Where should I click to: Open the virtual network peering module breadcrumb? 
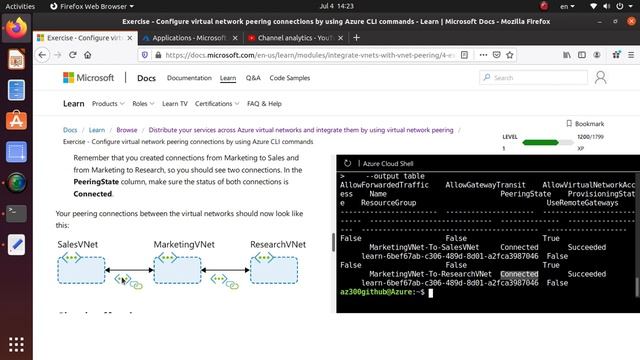301,130
